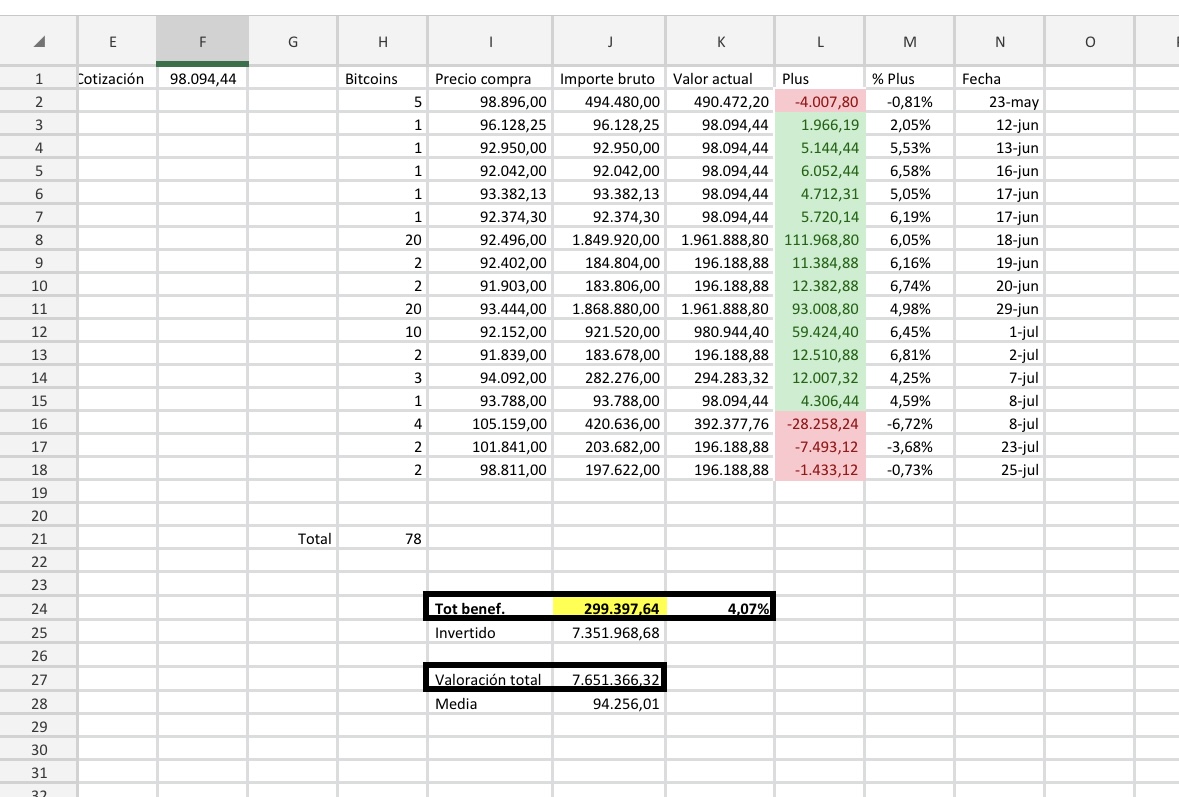Click the Valor actual header cell
Viewport: 1179px width, 797px height.
click(x=720, y=78)
